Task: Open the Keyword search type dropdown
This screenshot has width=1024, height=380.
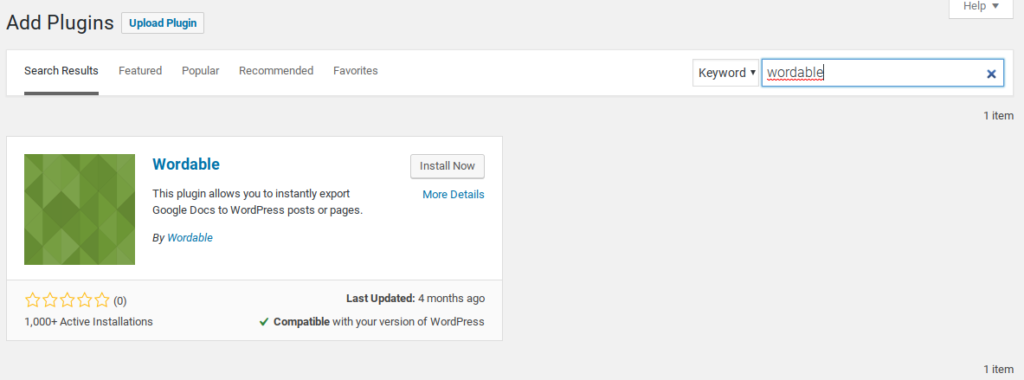Action: (x=726, y=72)
